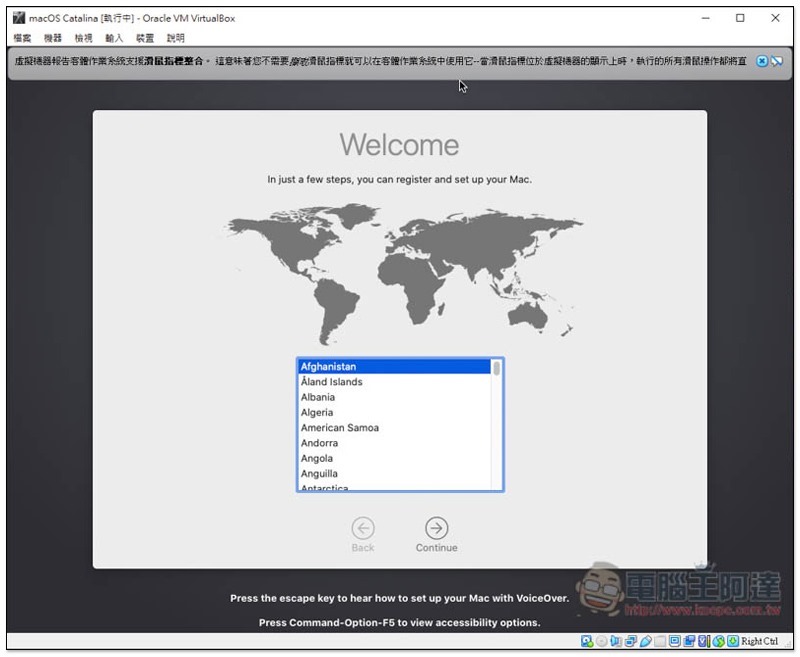Image resolution: width=800 pixels, height=657 pixels.
Task: Click the keyboard capture green arrow icon
Action: tap(733, 641)
